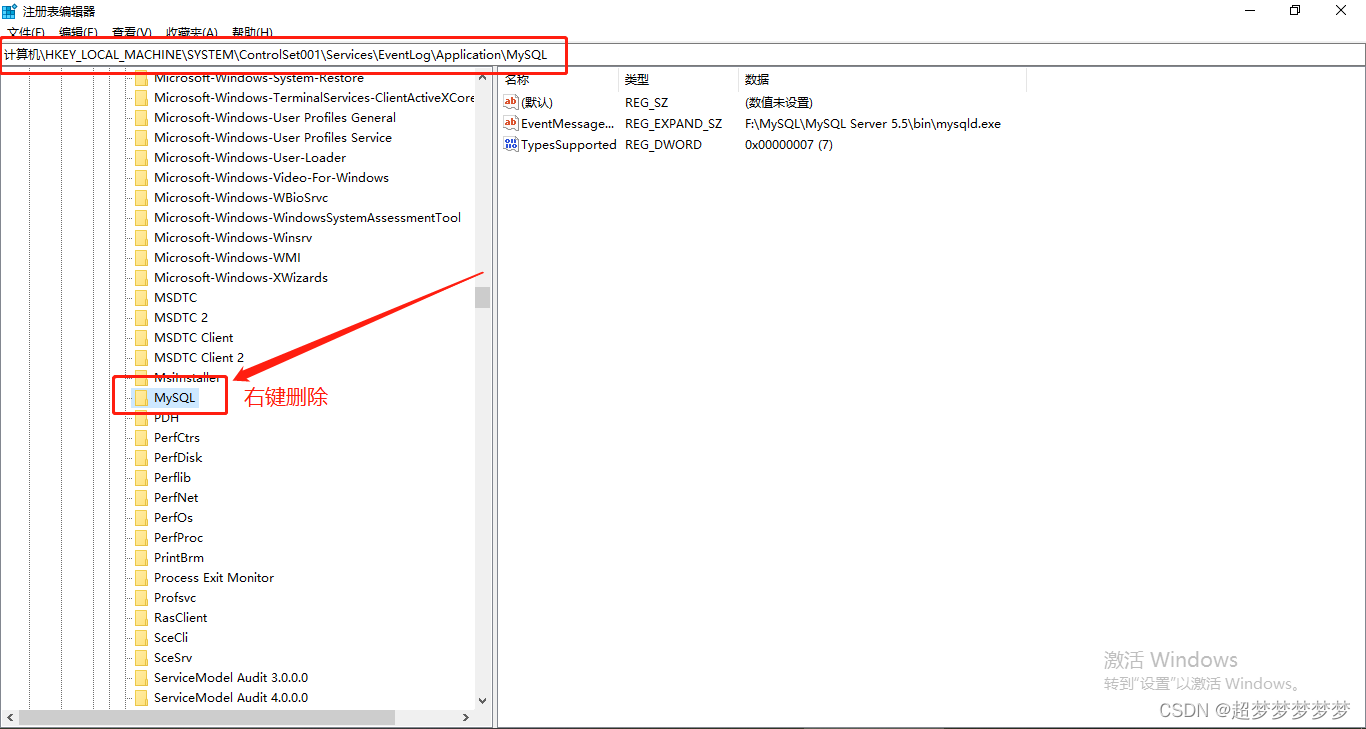The width and height of the screenshot is (1366, 729).
Task: Click the 类型 column header
Action: [x=678, y=79]
